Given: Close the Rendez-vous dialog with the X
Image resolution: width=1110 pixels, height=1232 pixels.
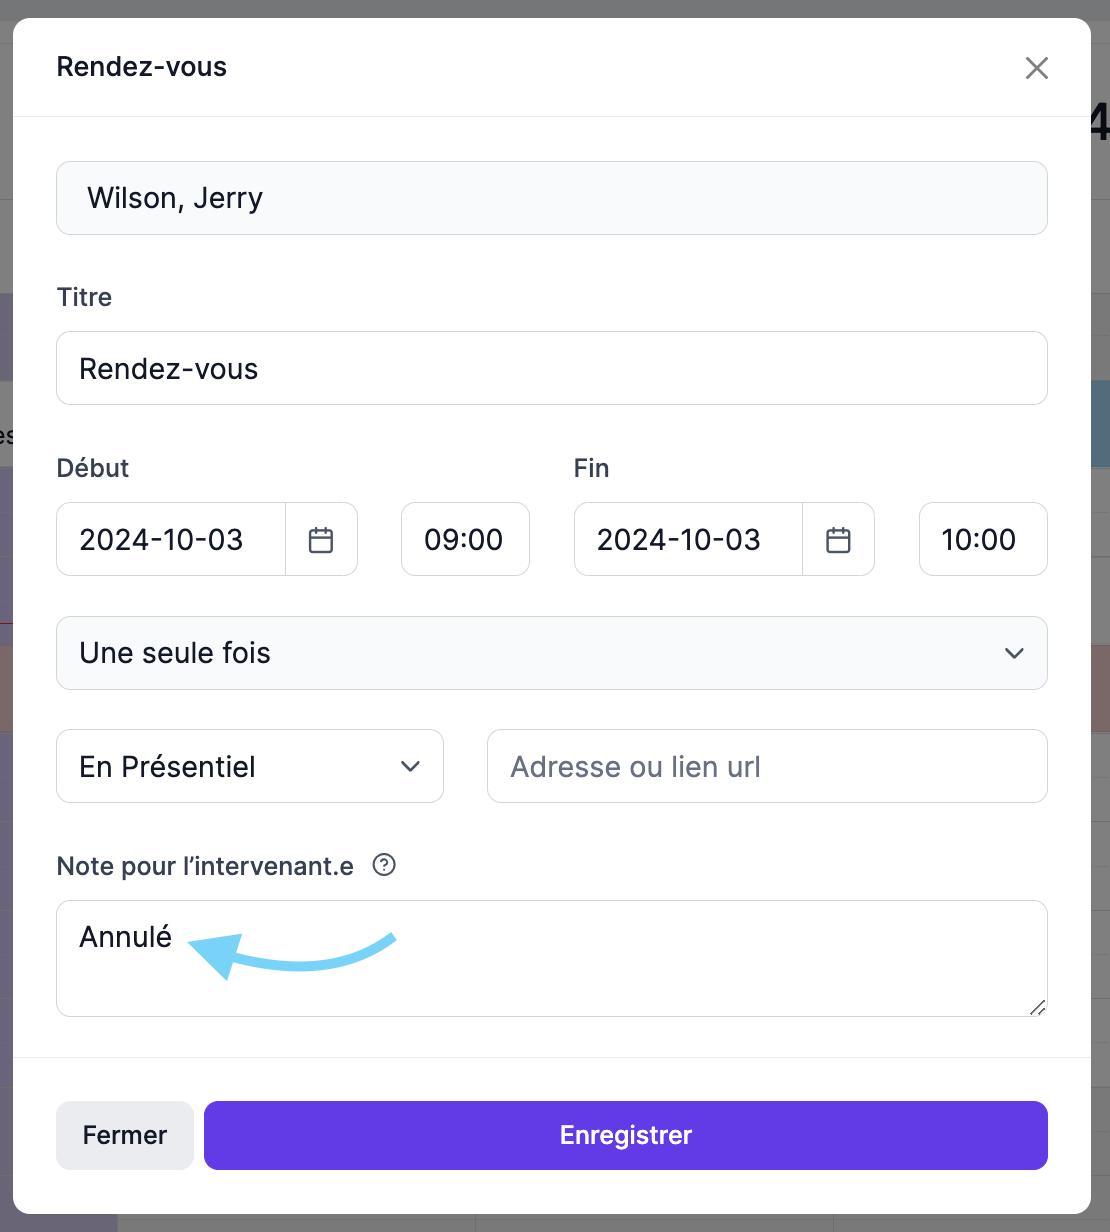Looking at the screenshot, I should (1037, 68).
